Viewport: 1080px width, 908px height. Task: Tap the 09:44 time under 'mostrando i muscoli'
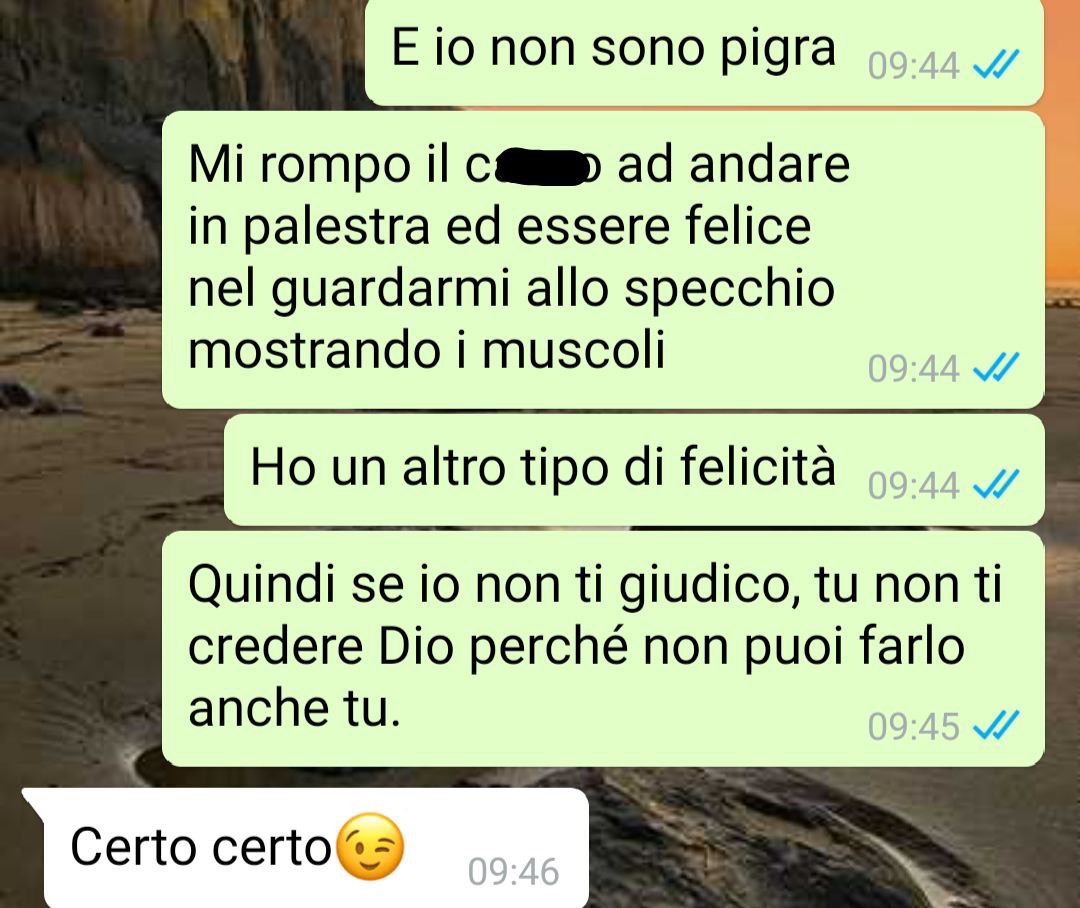click(913, 368)
